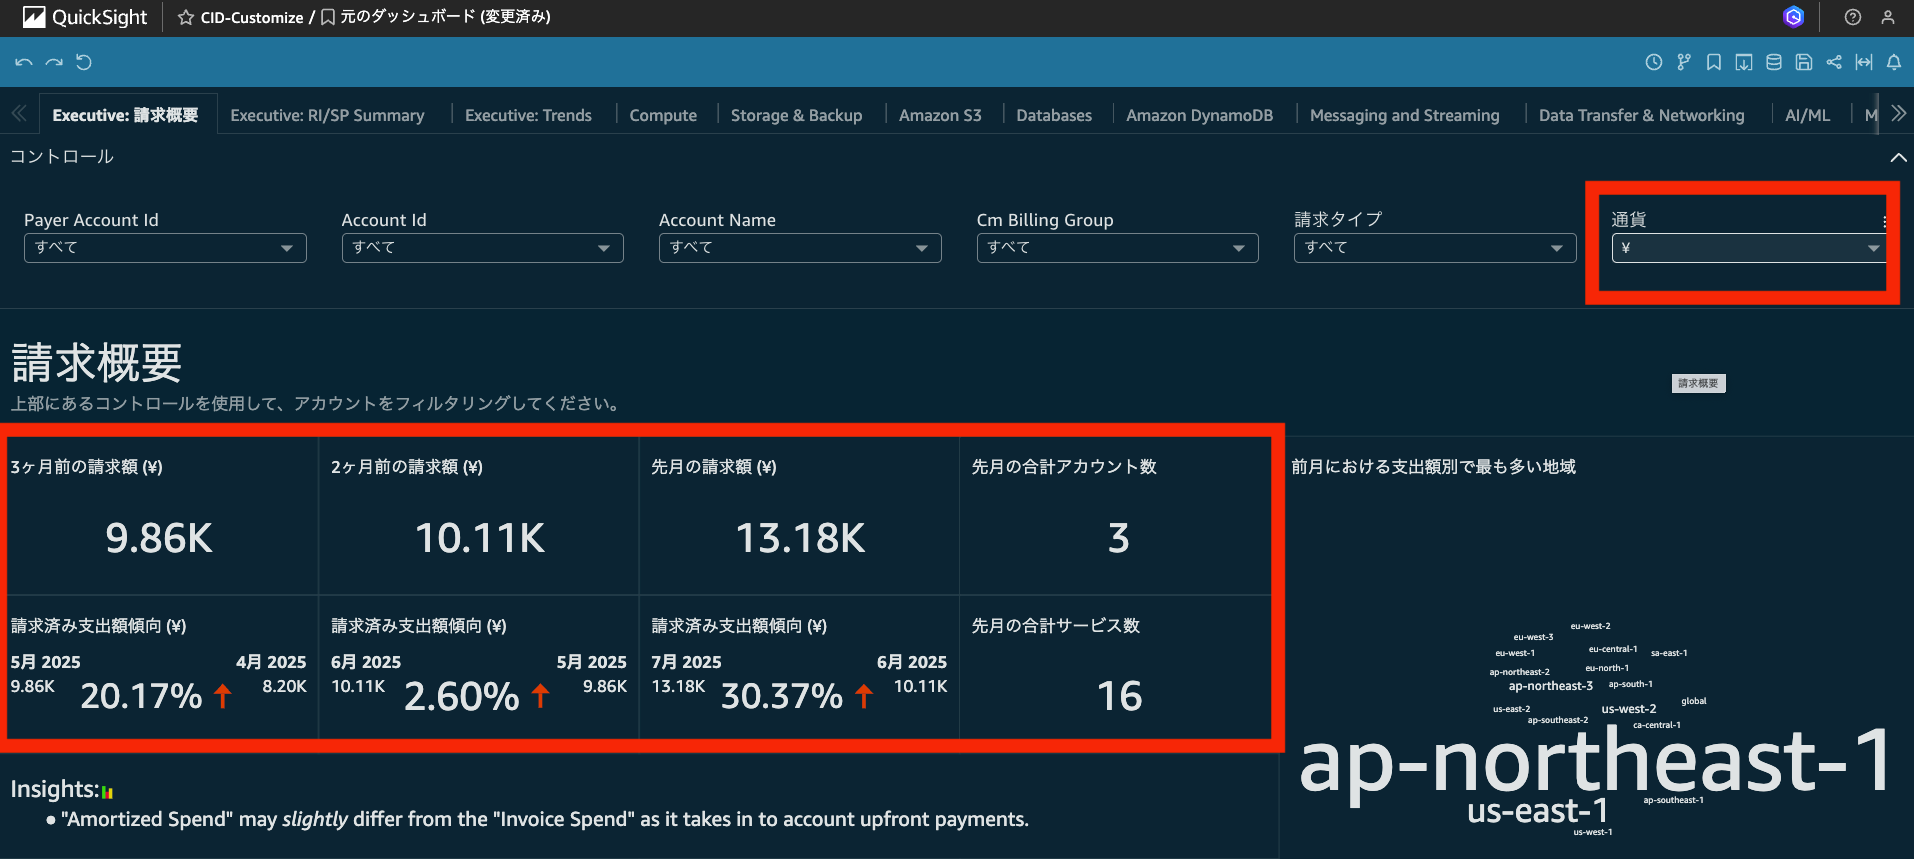Click us-east-1 in the word cloud
1914x859 pixels.
point(1537,811)
